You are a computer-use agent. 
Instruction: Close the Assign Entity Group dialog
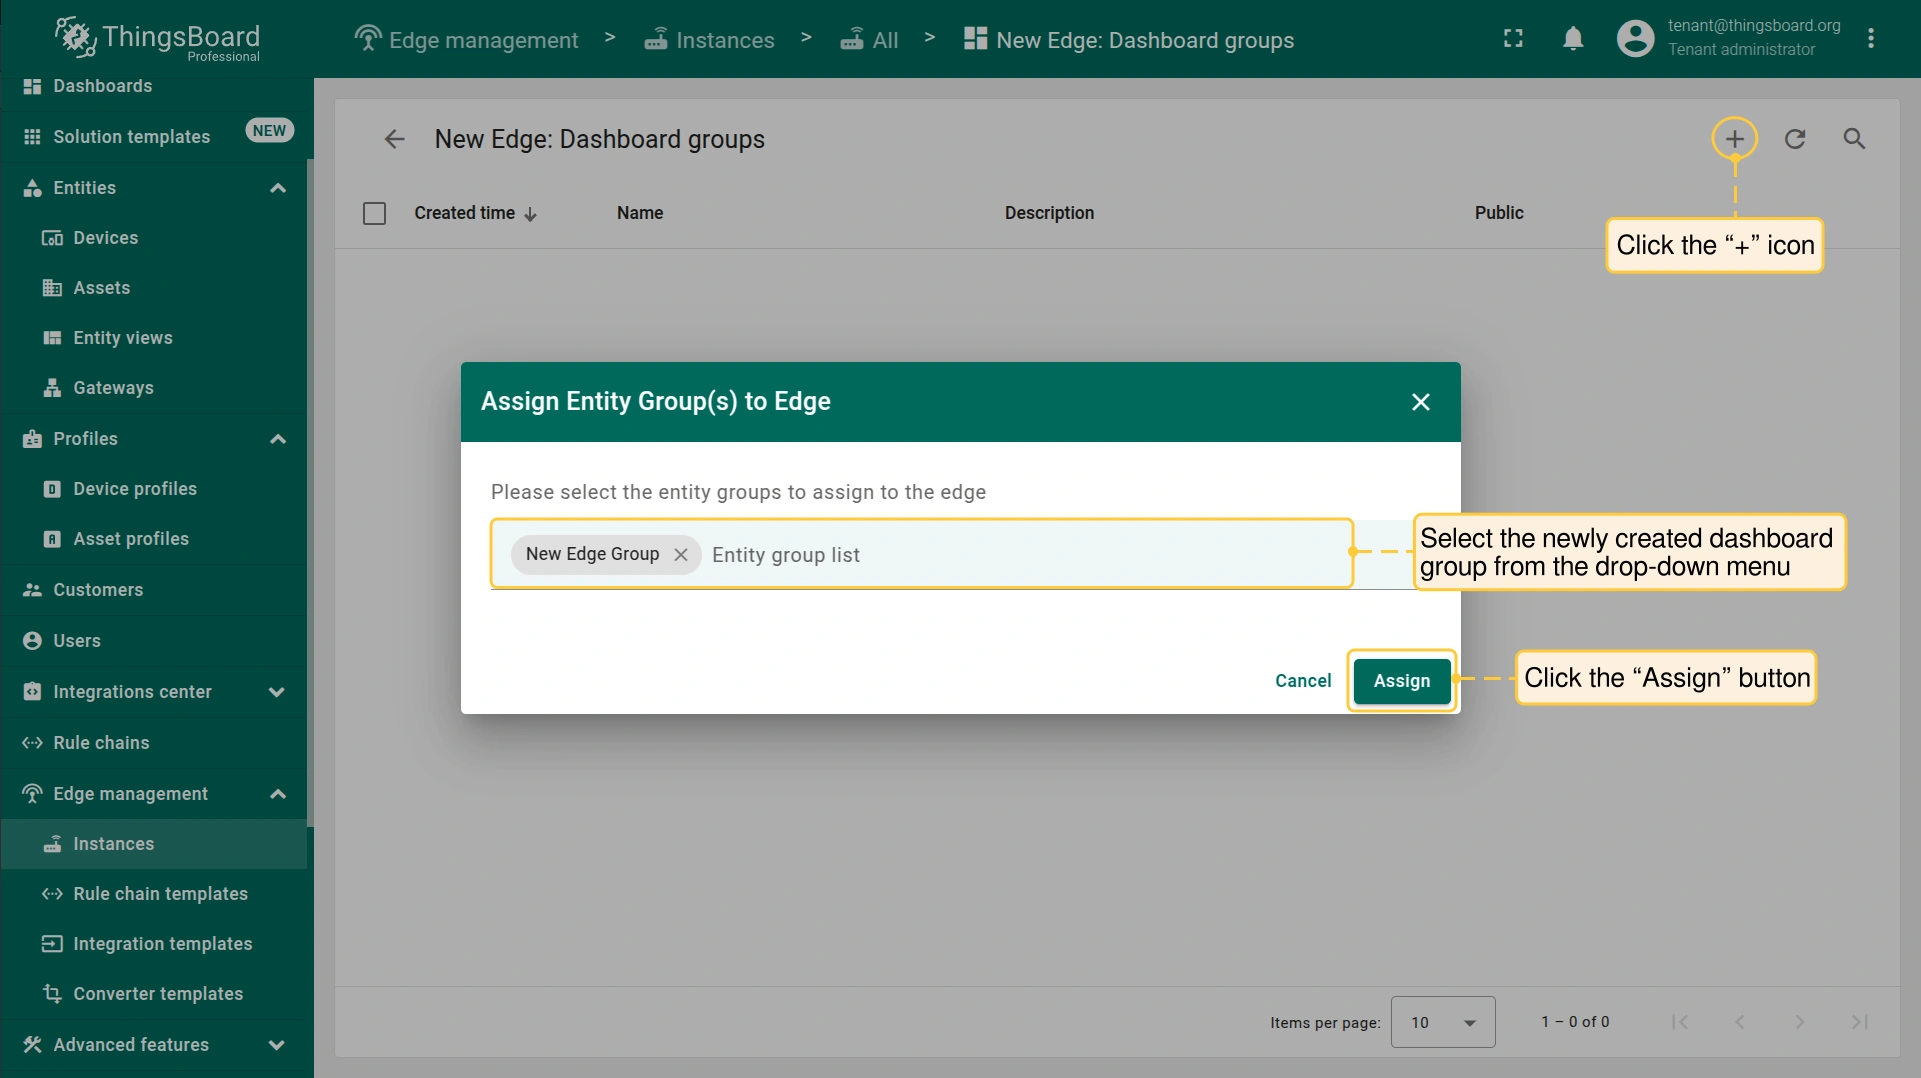coord(1420,402)
